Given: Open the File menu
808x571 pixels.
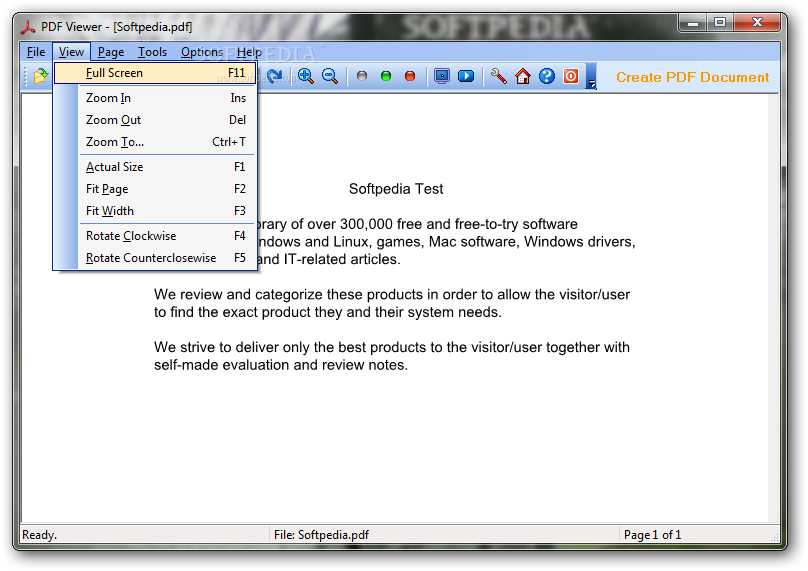Looking at the screenshot, I should click(x=36, y=52).
